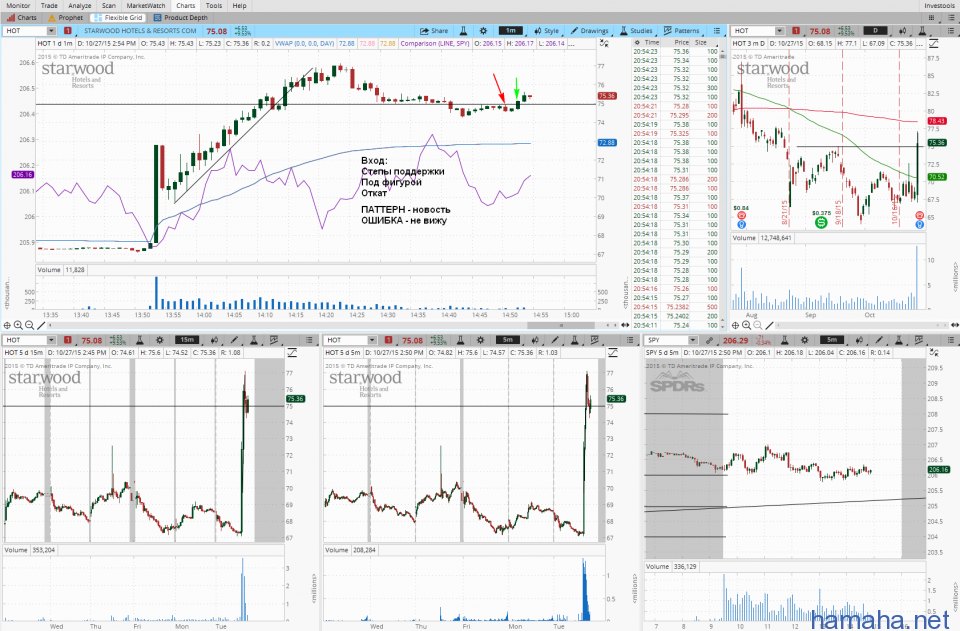Open settings gear of the SPY chart
The width and height of the screenshot is (960, 631).
[x=804, y=340]
